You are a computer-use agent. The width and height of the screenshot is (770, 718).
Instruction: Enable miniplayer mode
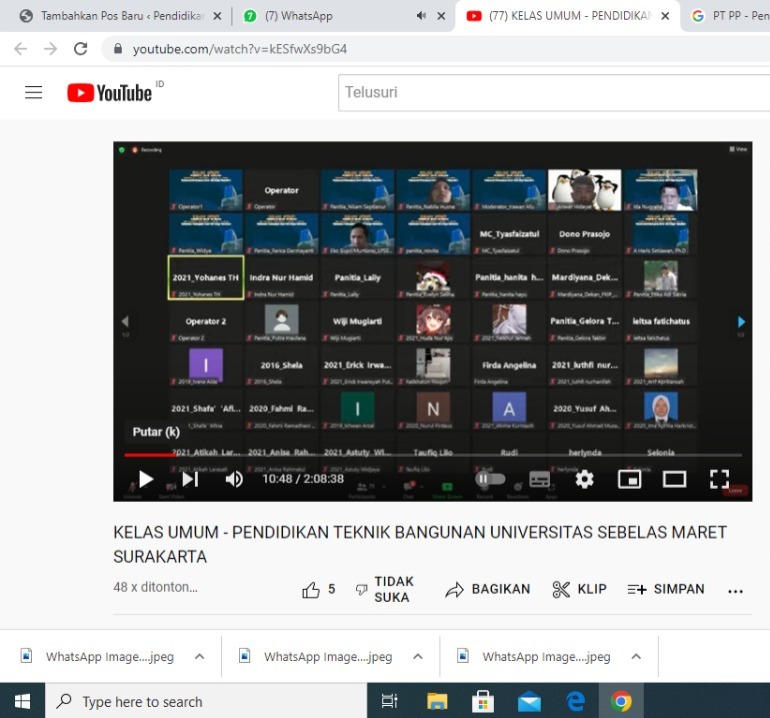point(629,479)
